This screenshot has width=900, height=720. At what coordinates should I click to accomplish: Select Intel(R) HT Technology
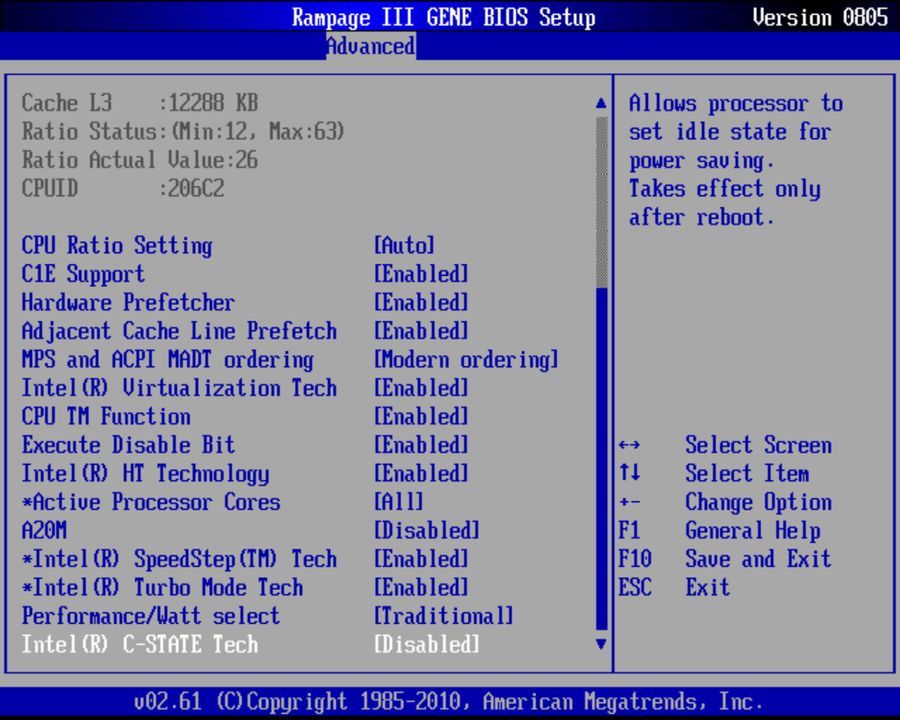coord(146,474)
